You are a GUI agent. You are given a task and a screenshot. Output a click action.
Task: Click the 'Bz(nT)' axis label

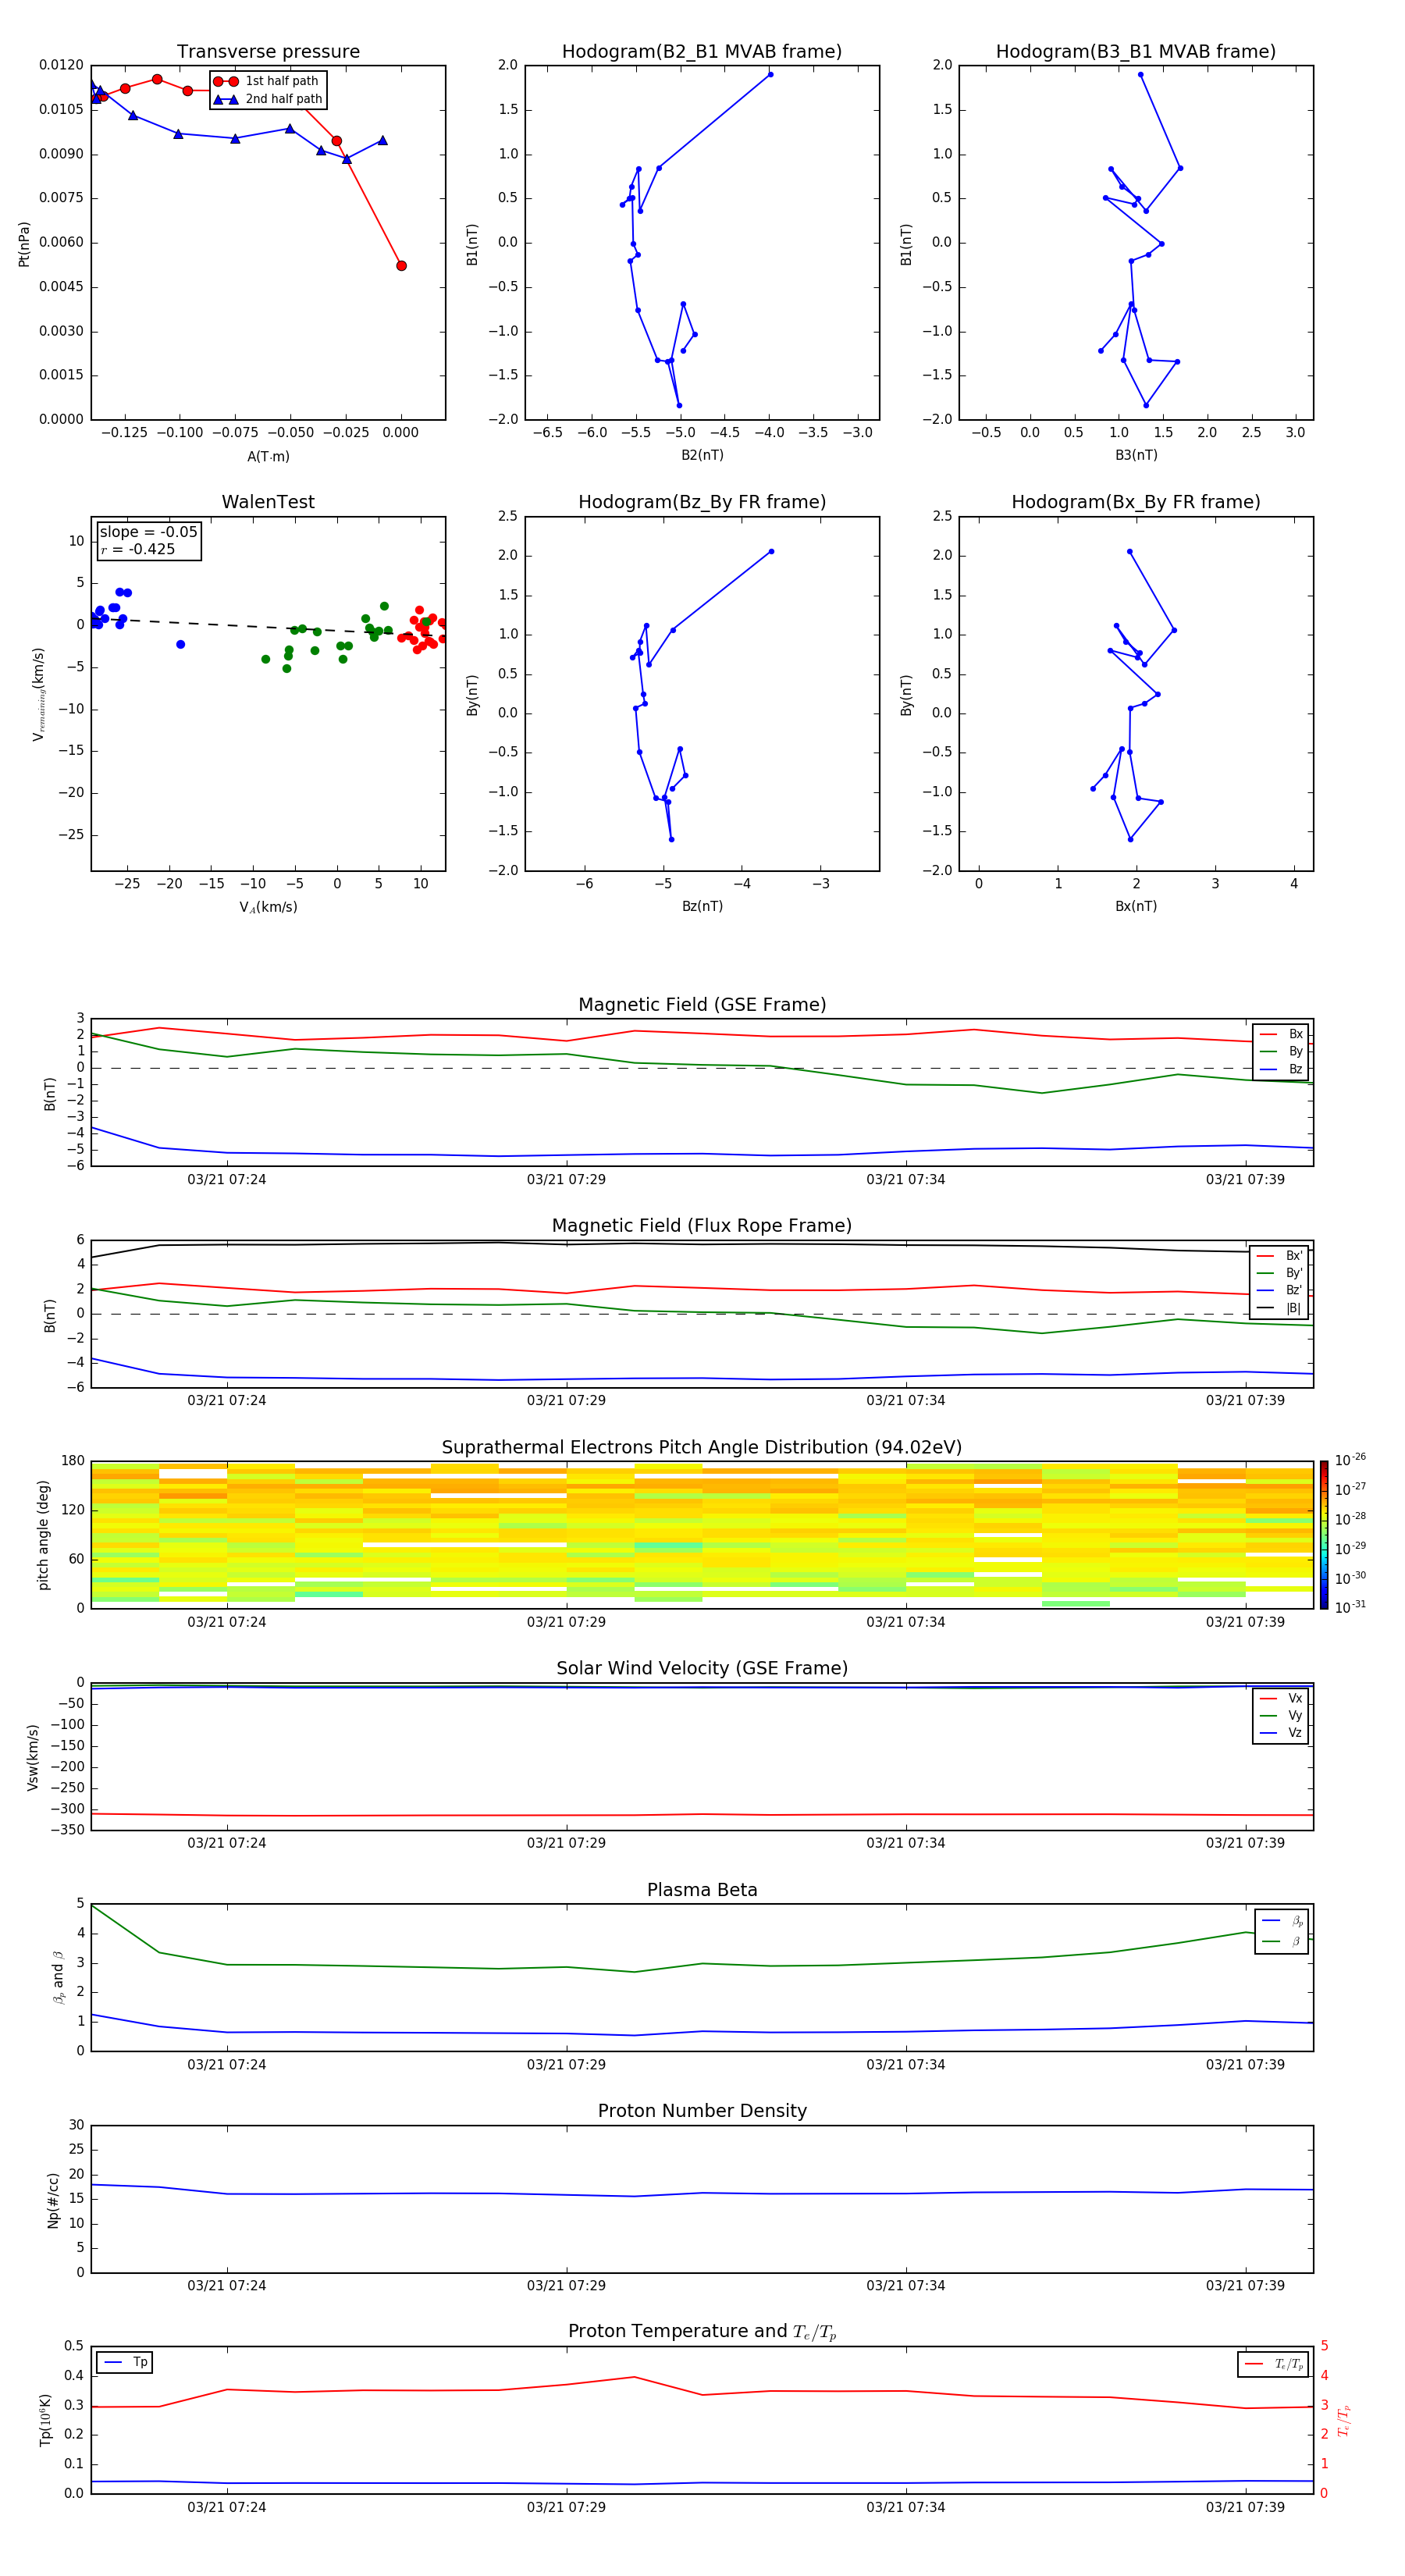[x=702, y=906]
